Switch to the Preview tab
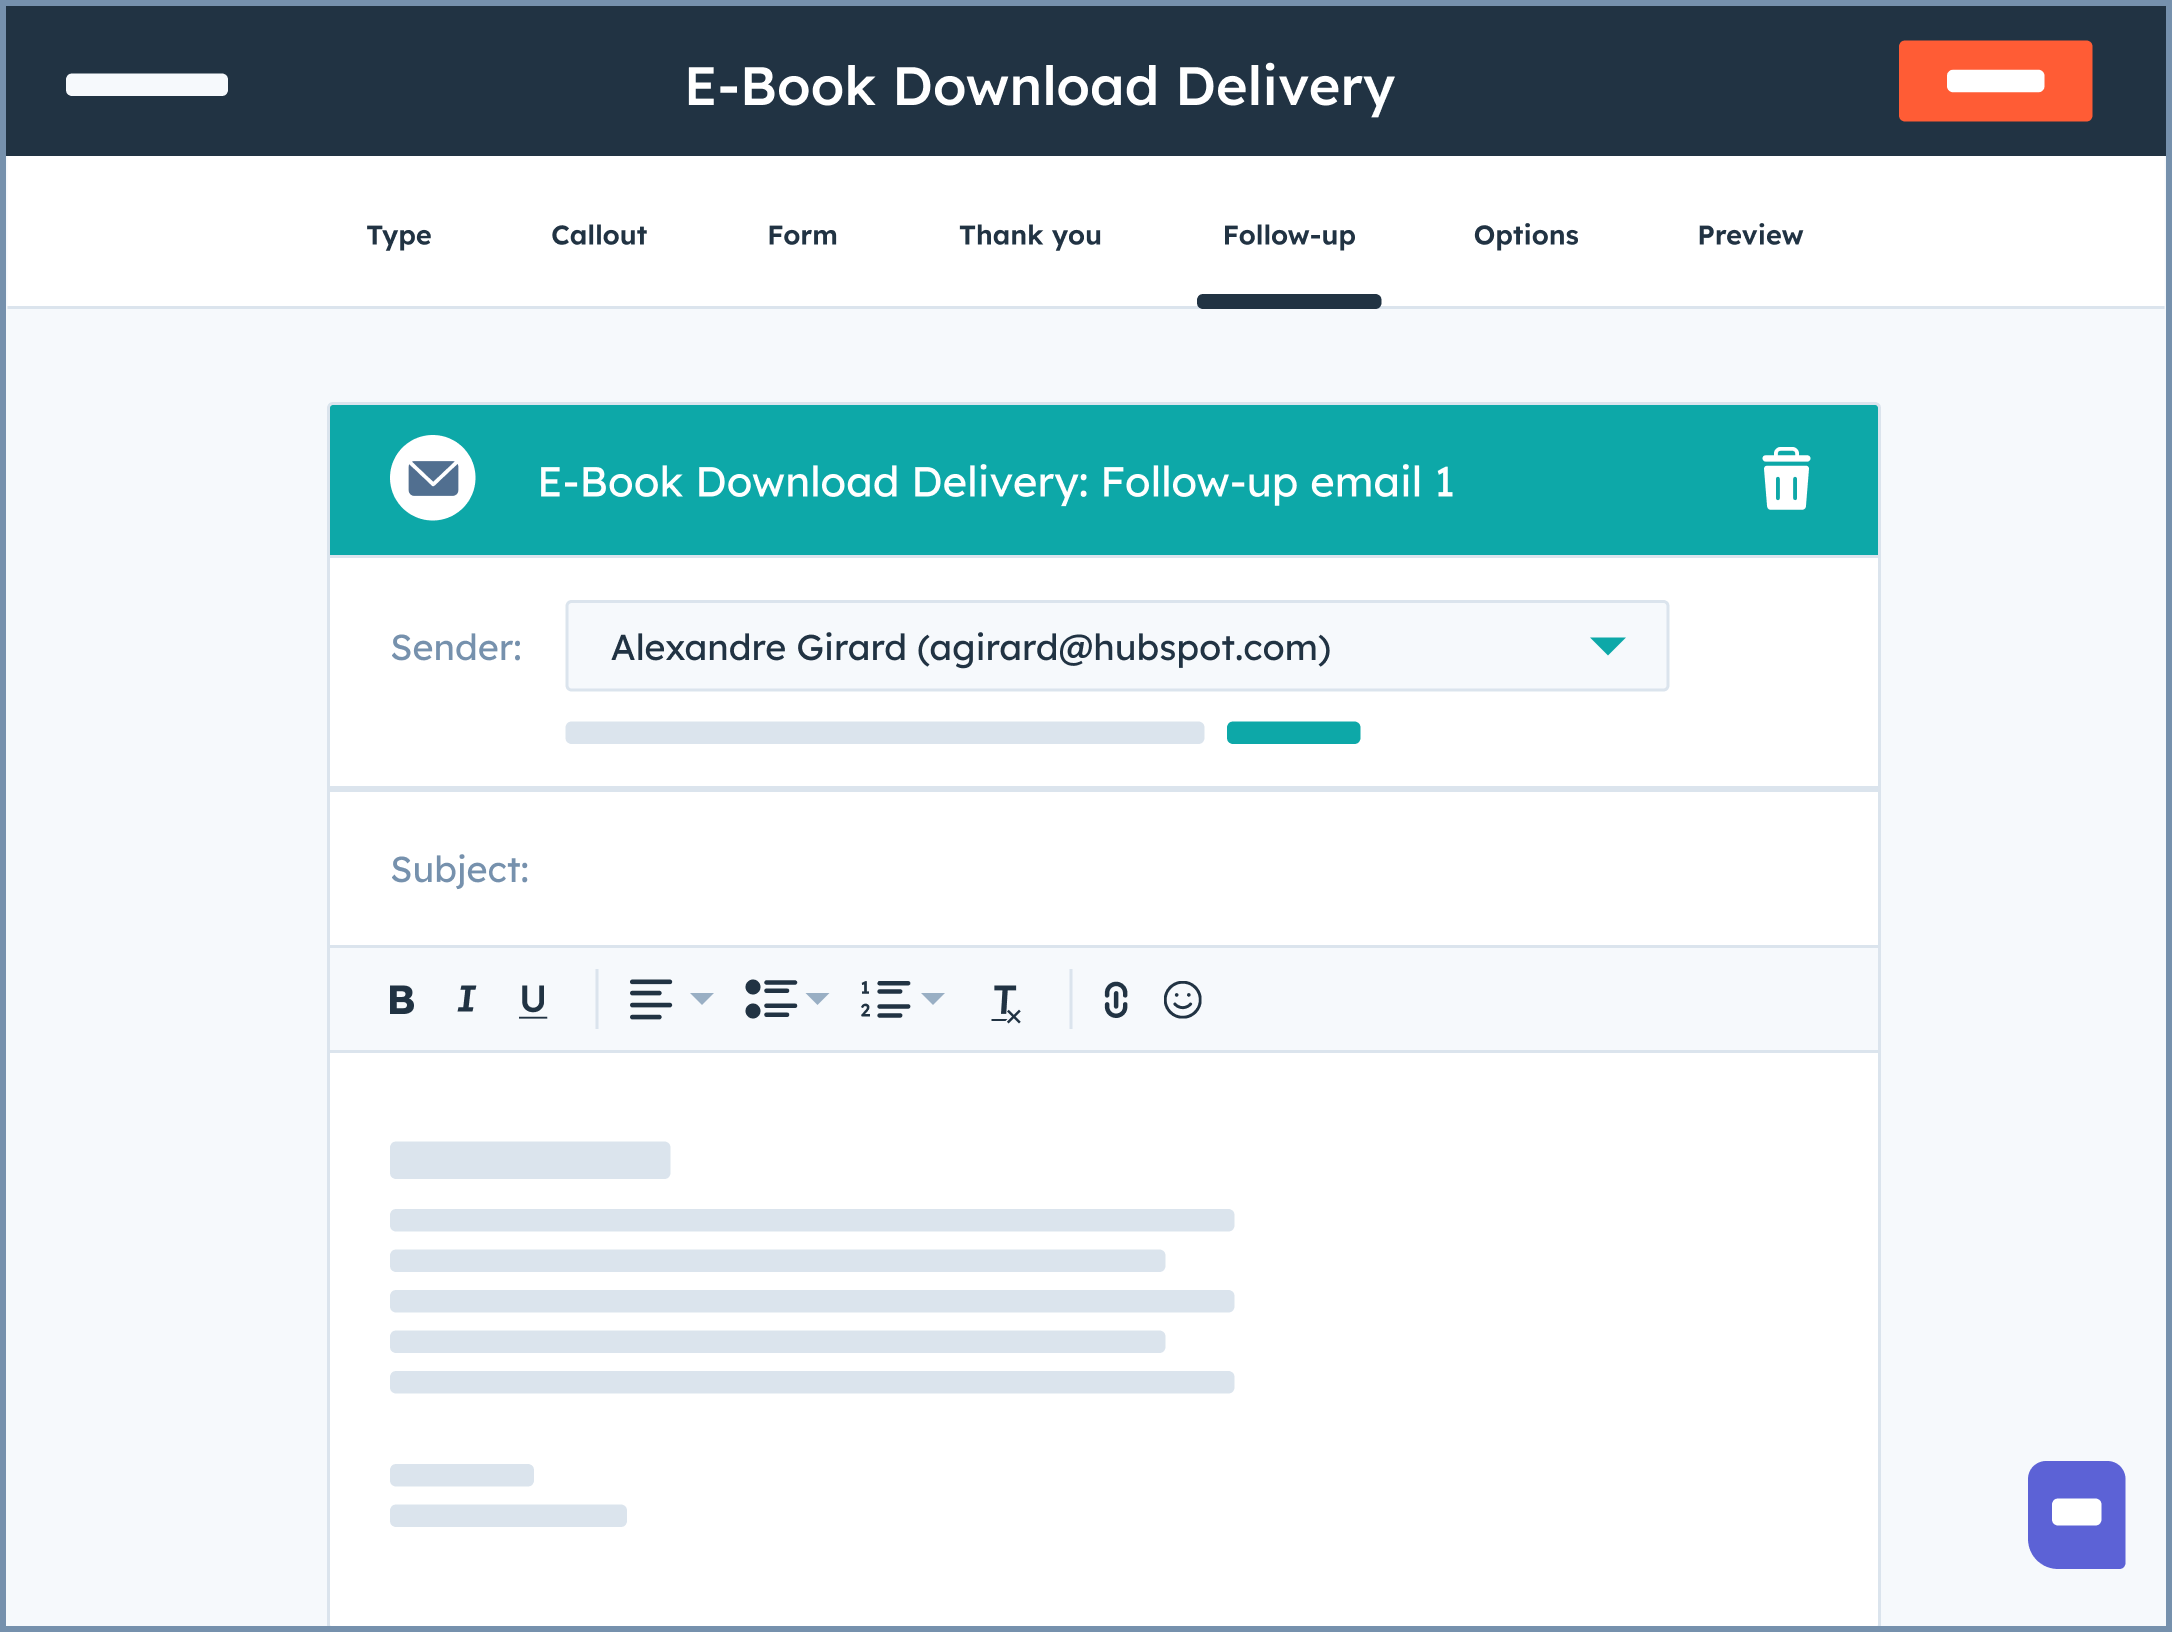This screenshot has height=1633, width=2172. coord(1750,235)
